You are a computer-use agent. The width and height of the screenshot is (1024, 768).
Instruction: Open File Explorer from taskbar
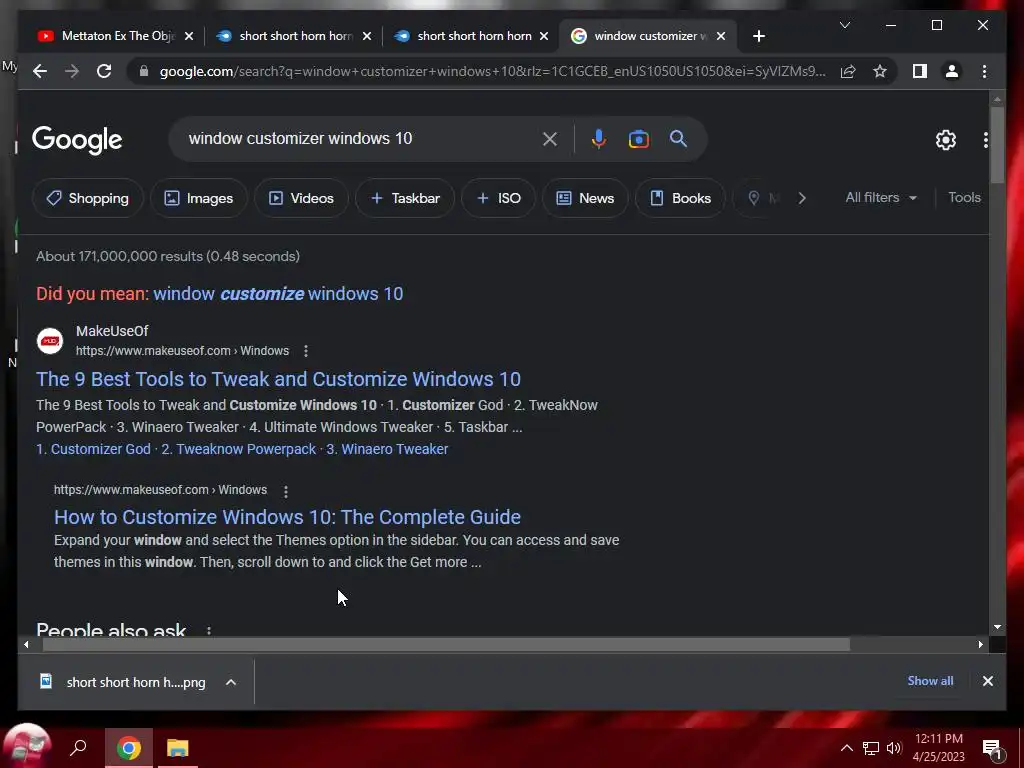coord(177,748)
